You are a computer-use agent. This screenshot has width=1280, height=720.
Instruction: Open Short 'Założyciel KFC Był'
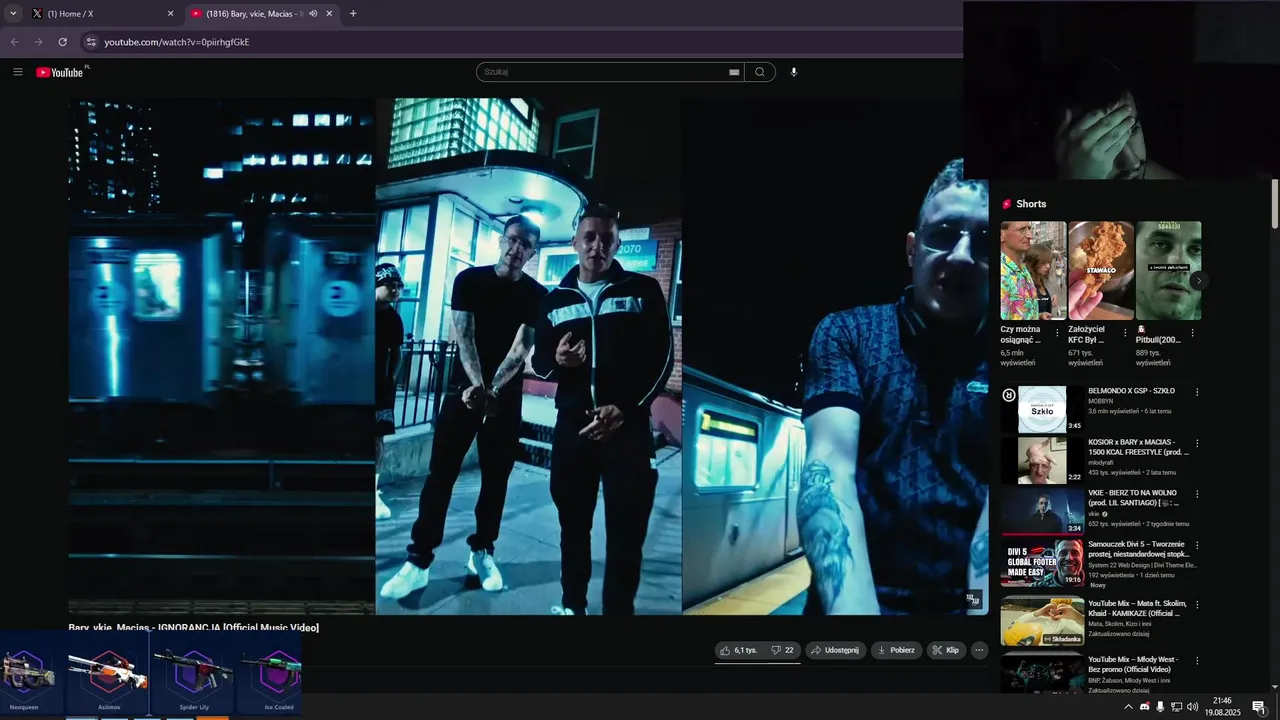1101,271
